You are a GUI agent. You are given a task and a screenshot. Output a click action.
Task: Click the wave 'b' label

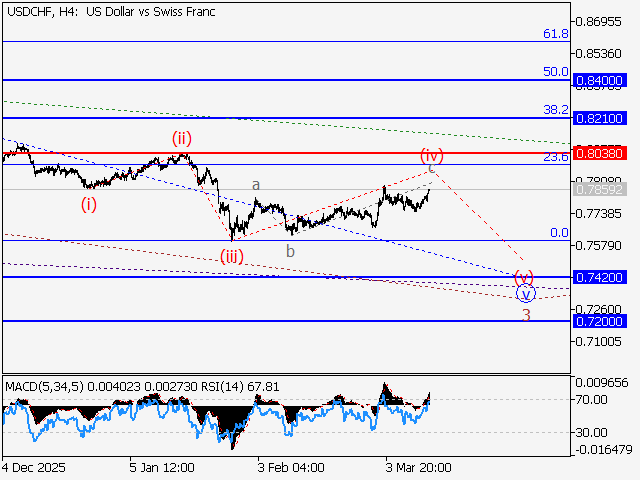[x=290, y=251]
